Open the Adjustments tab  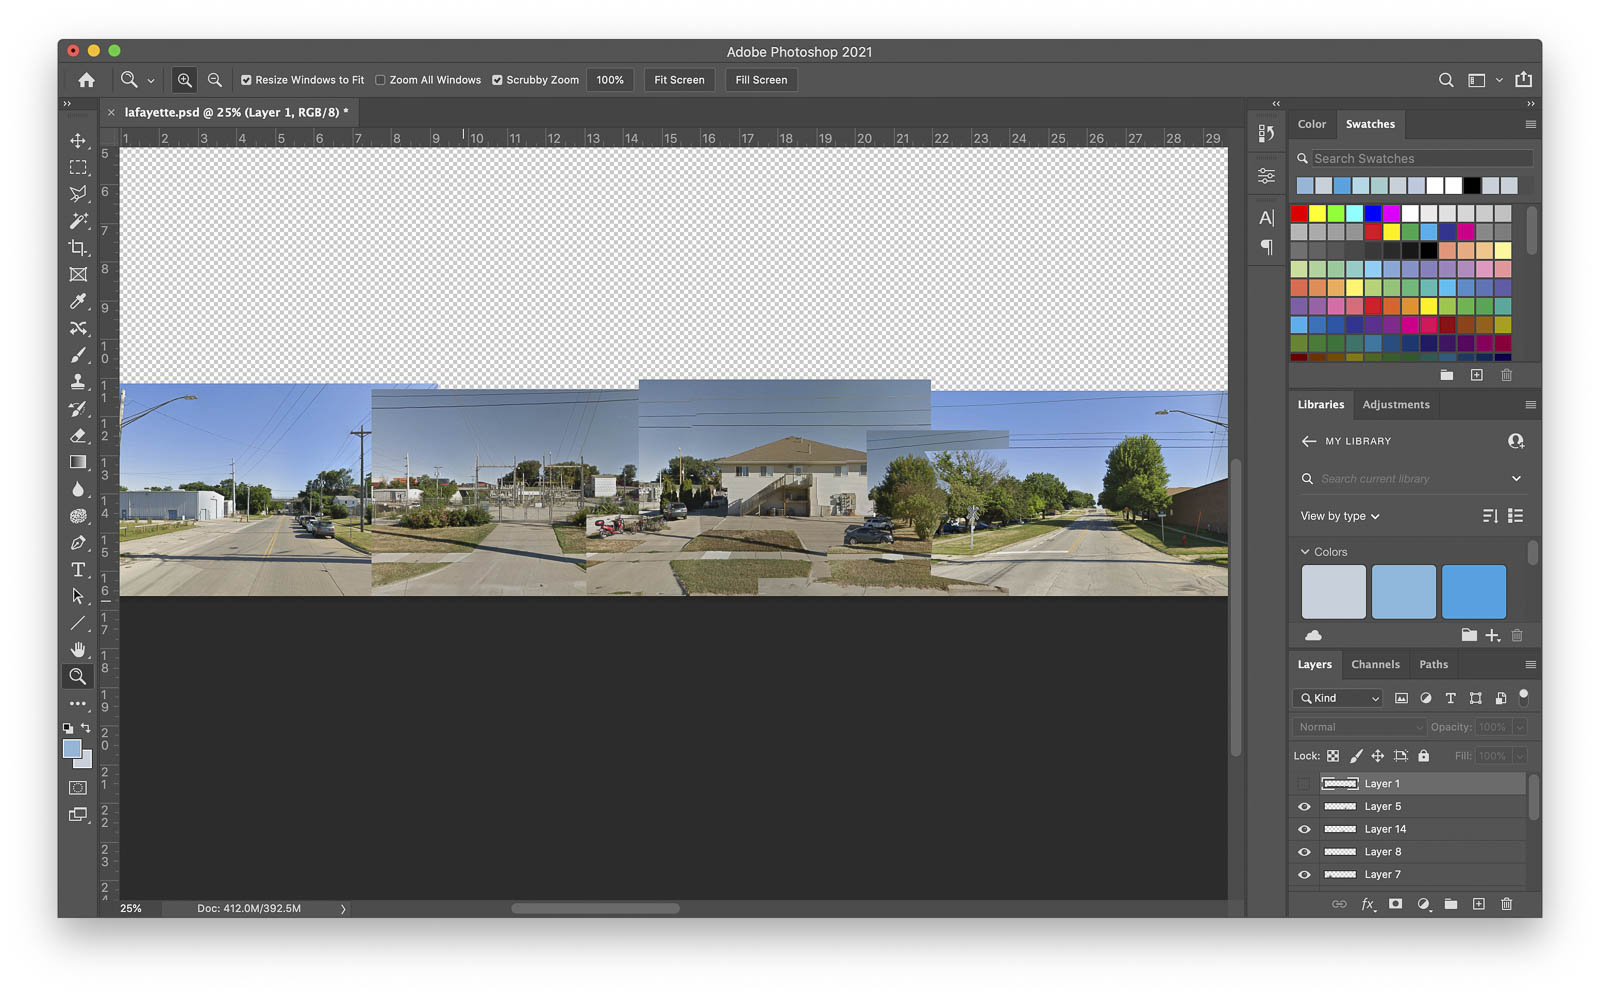pyautogui.click(x=1395, y=405)
